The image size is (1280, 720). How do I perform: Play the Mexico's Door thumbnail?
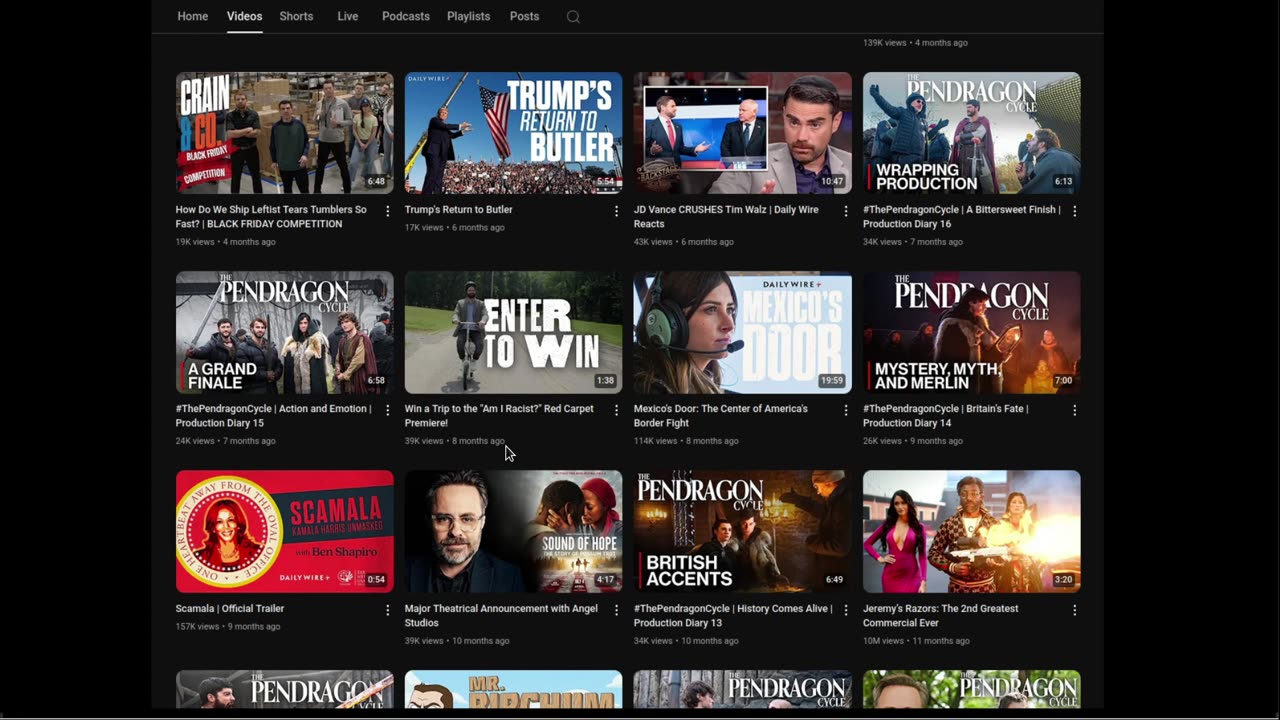(743, 332)
